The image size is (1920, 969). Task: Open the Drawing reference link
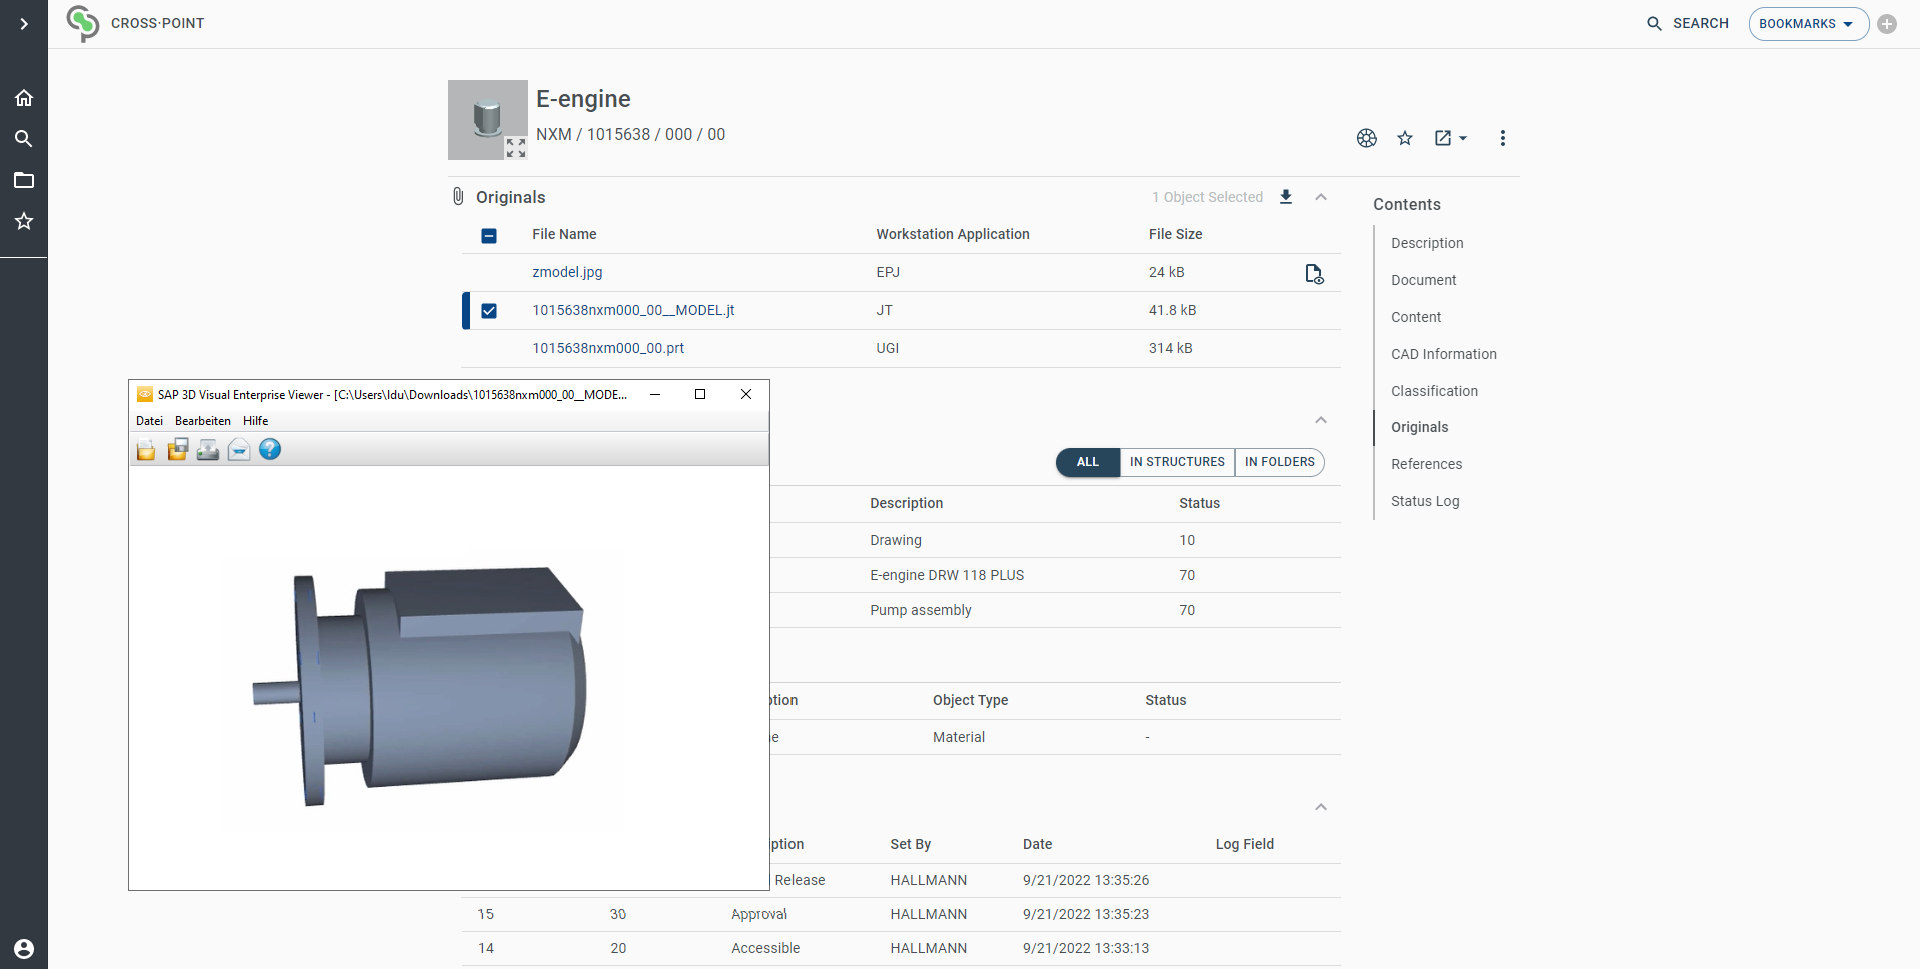pos(896,540)
